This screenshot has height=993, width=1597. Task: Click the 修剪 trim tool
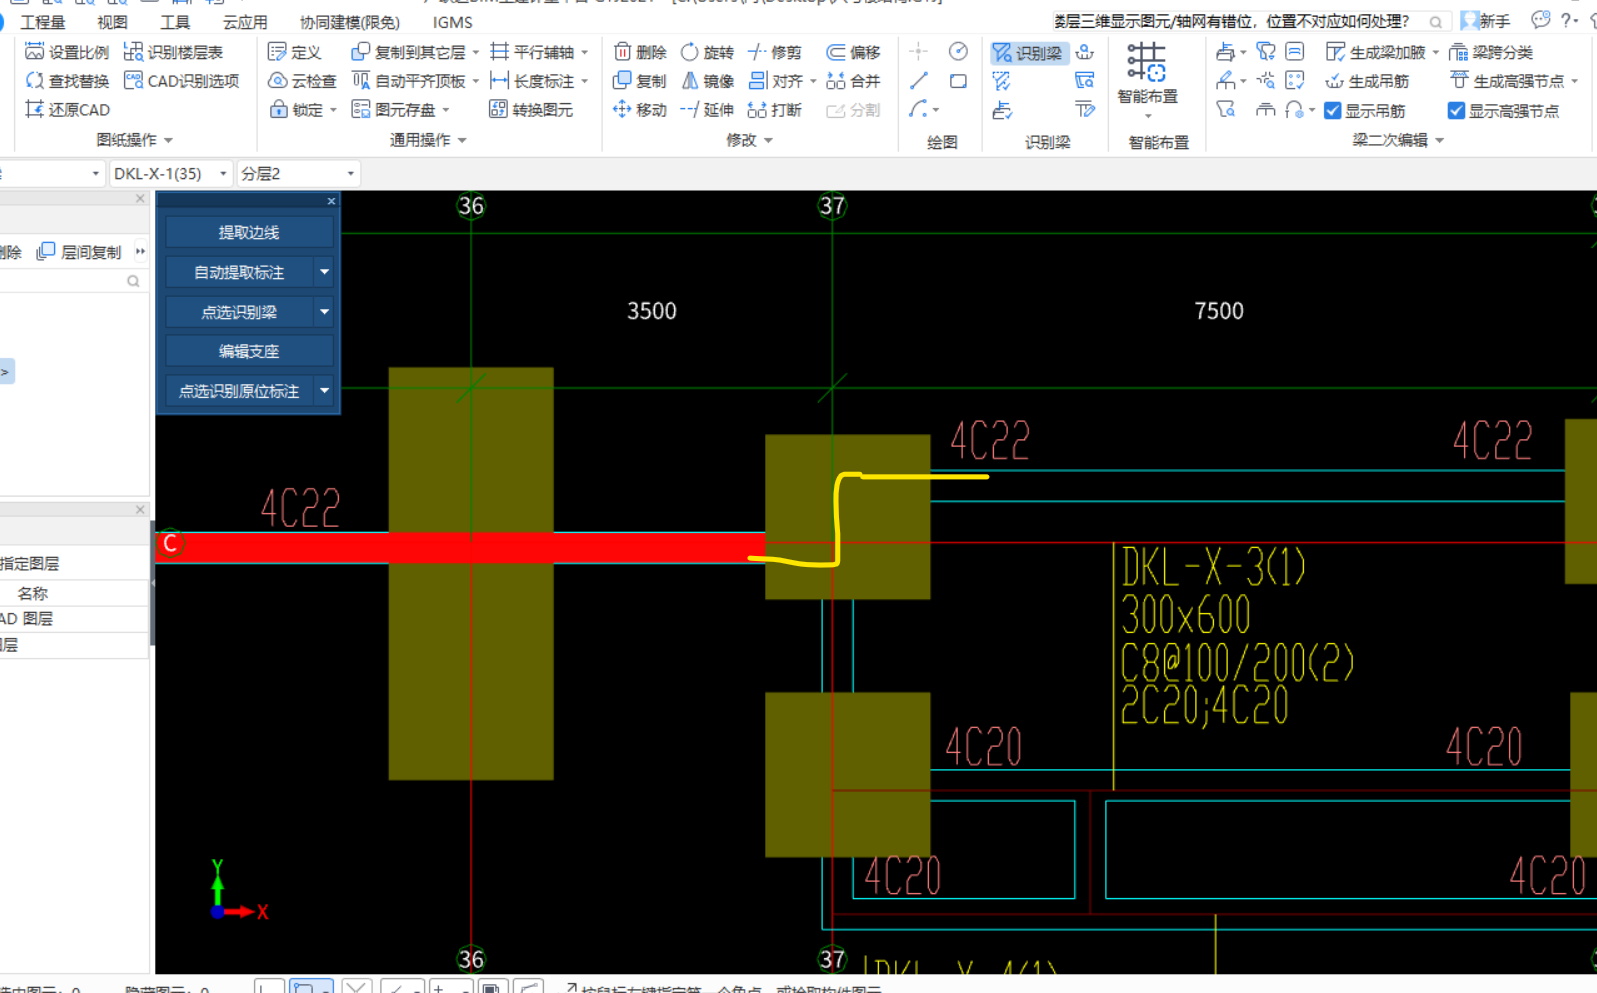(774, 52)
